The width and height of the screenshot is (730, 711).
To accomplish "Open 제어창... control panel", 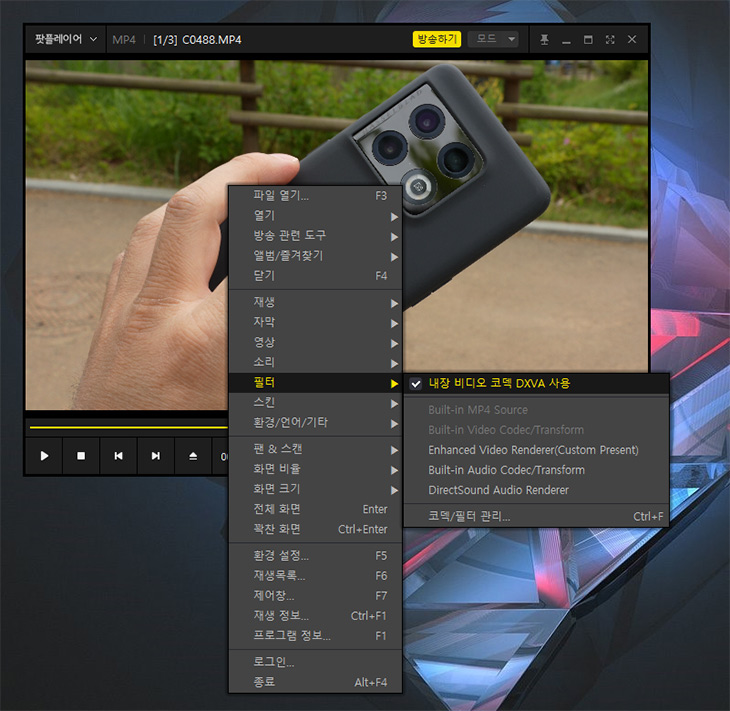I will [315, 596].
